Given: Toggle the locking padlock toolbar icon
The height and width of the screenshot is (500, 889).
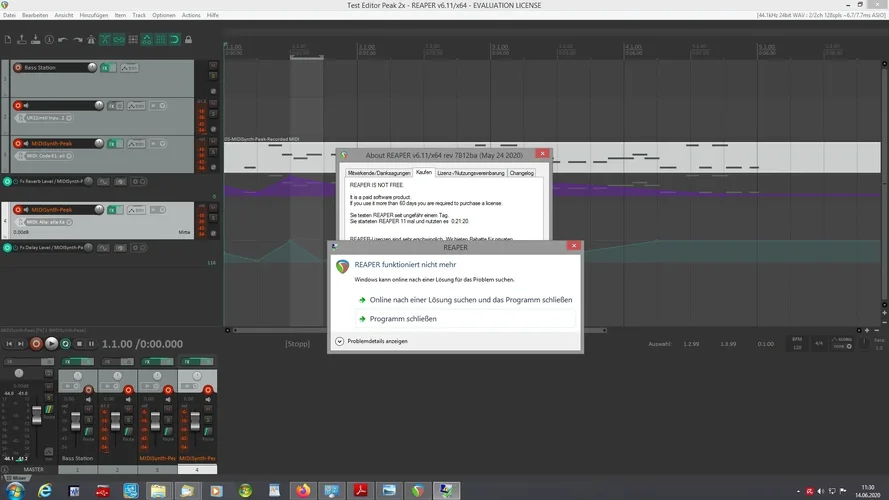Looking at the screenshot, I should tap(188, 40).
